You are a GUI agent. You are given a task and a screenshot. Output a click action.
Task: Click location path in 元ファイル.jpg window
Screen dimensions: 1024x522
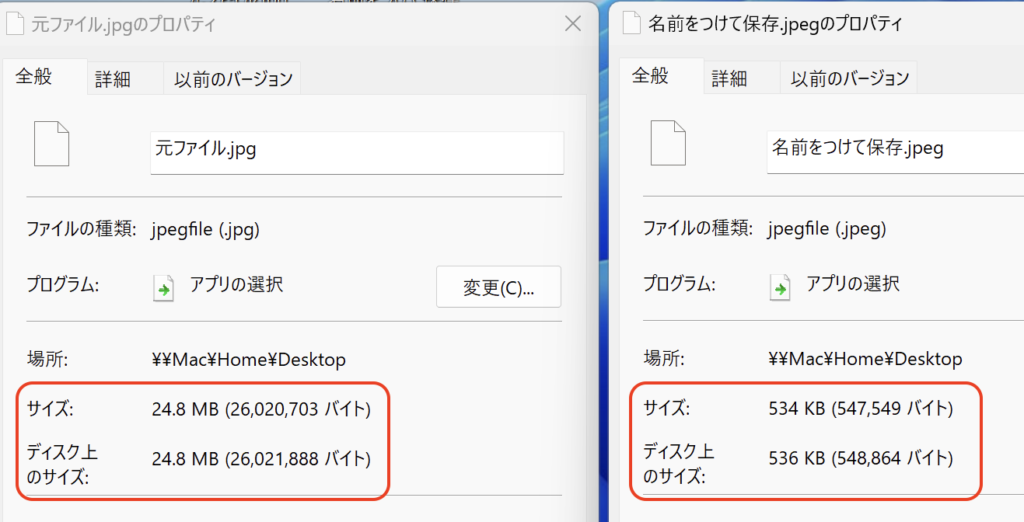pyautogui.click(x=248, y=359)
